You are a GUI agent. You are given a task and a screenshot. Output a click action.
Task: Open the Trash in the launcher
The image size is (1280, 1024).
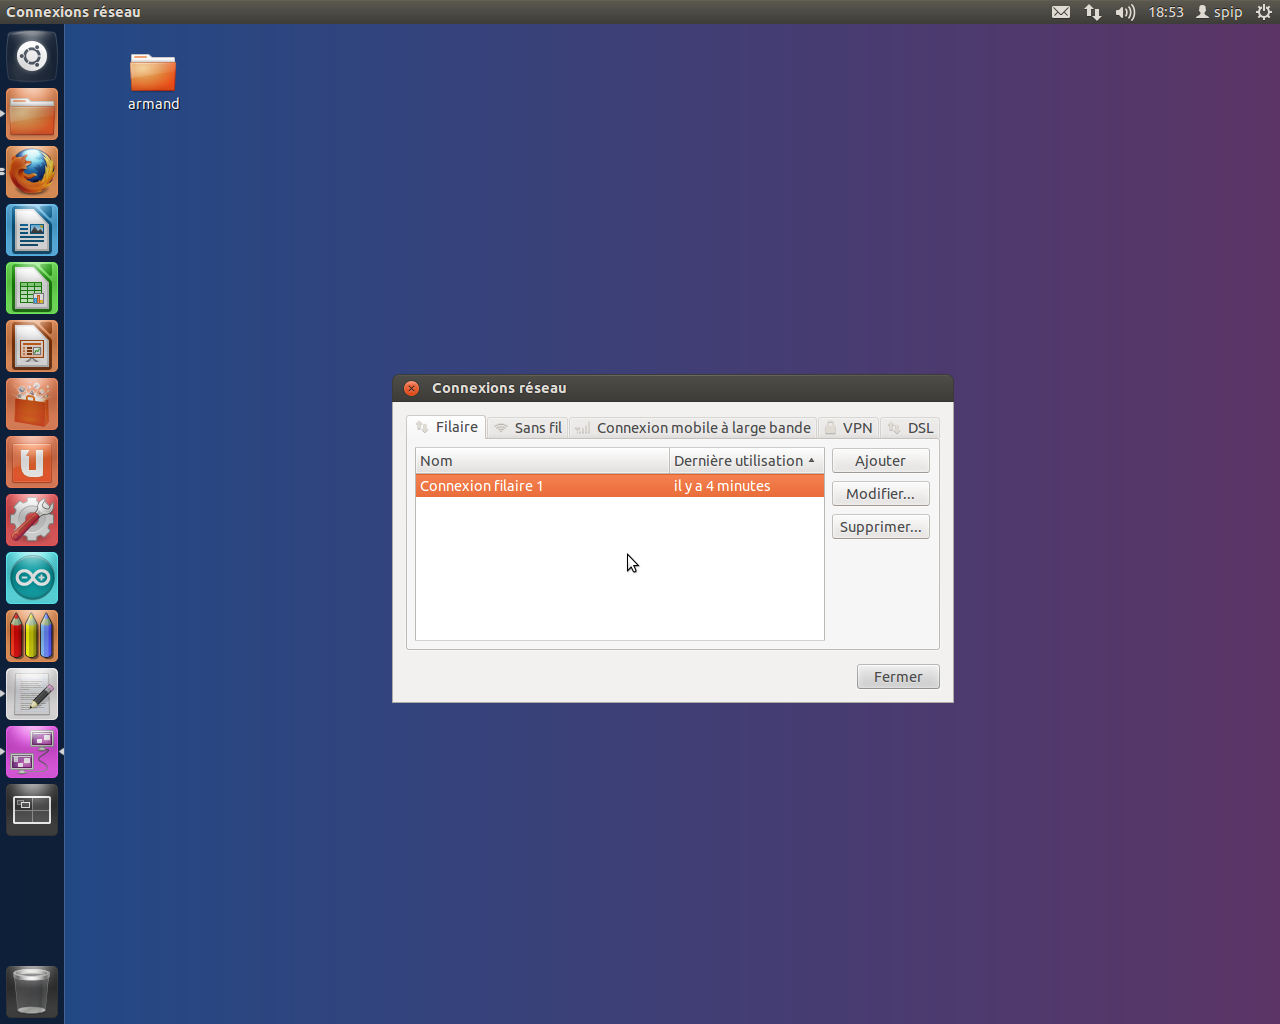(x=32, y=991)
